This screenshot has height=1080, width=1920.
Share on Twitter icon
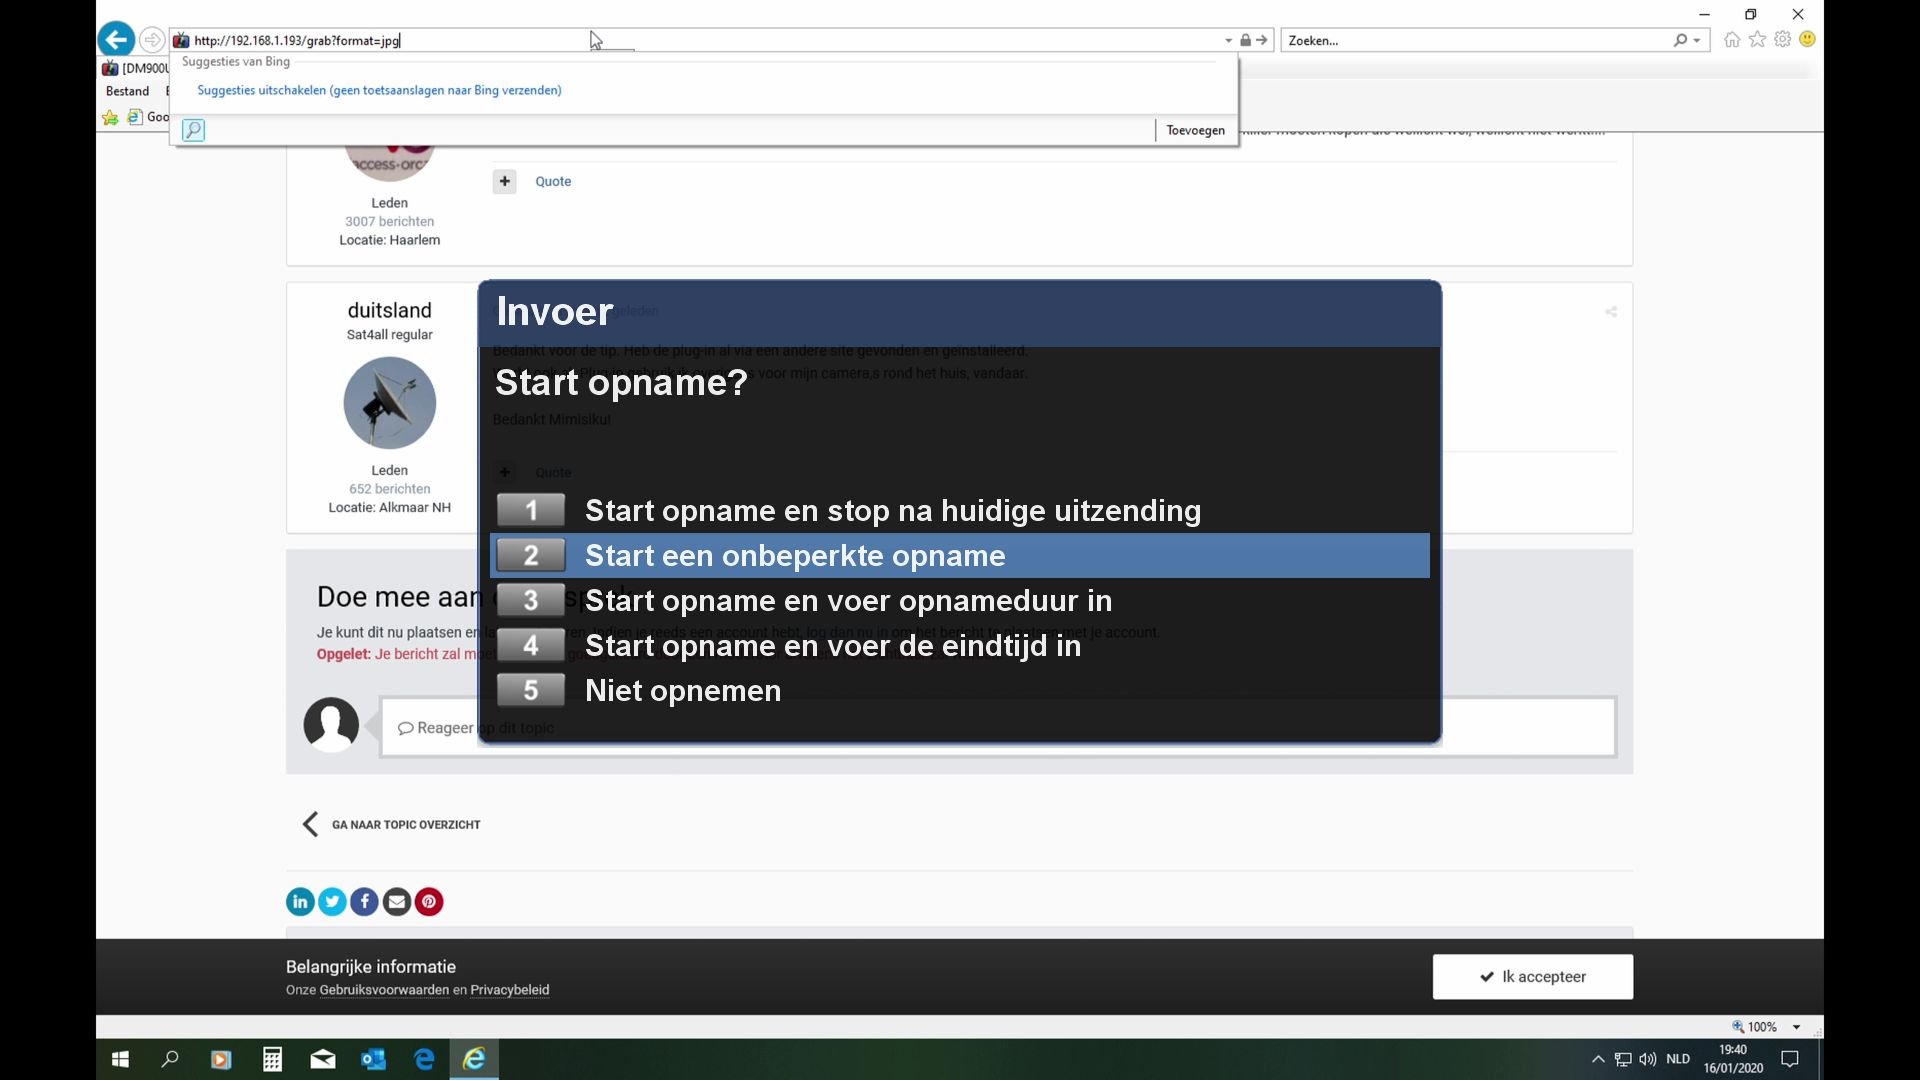332,902
